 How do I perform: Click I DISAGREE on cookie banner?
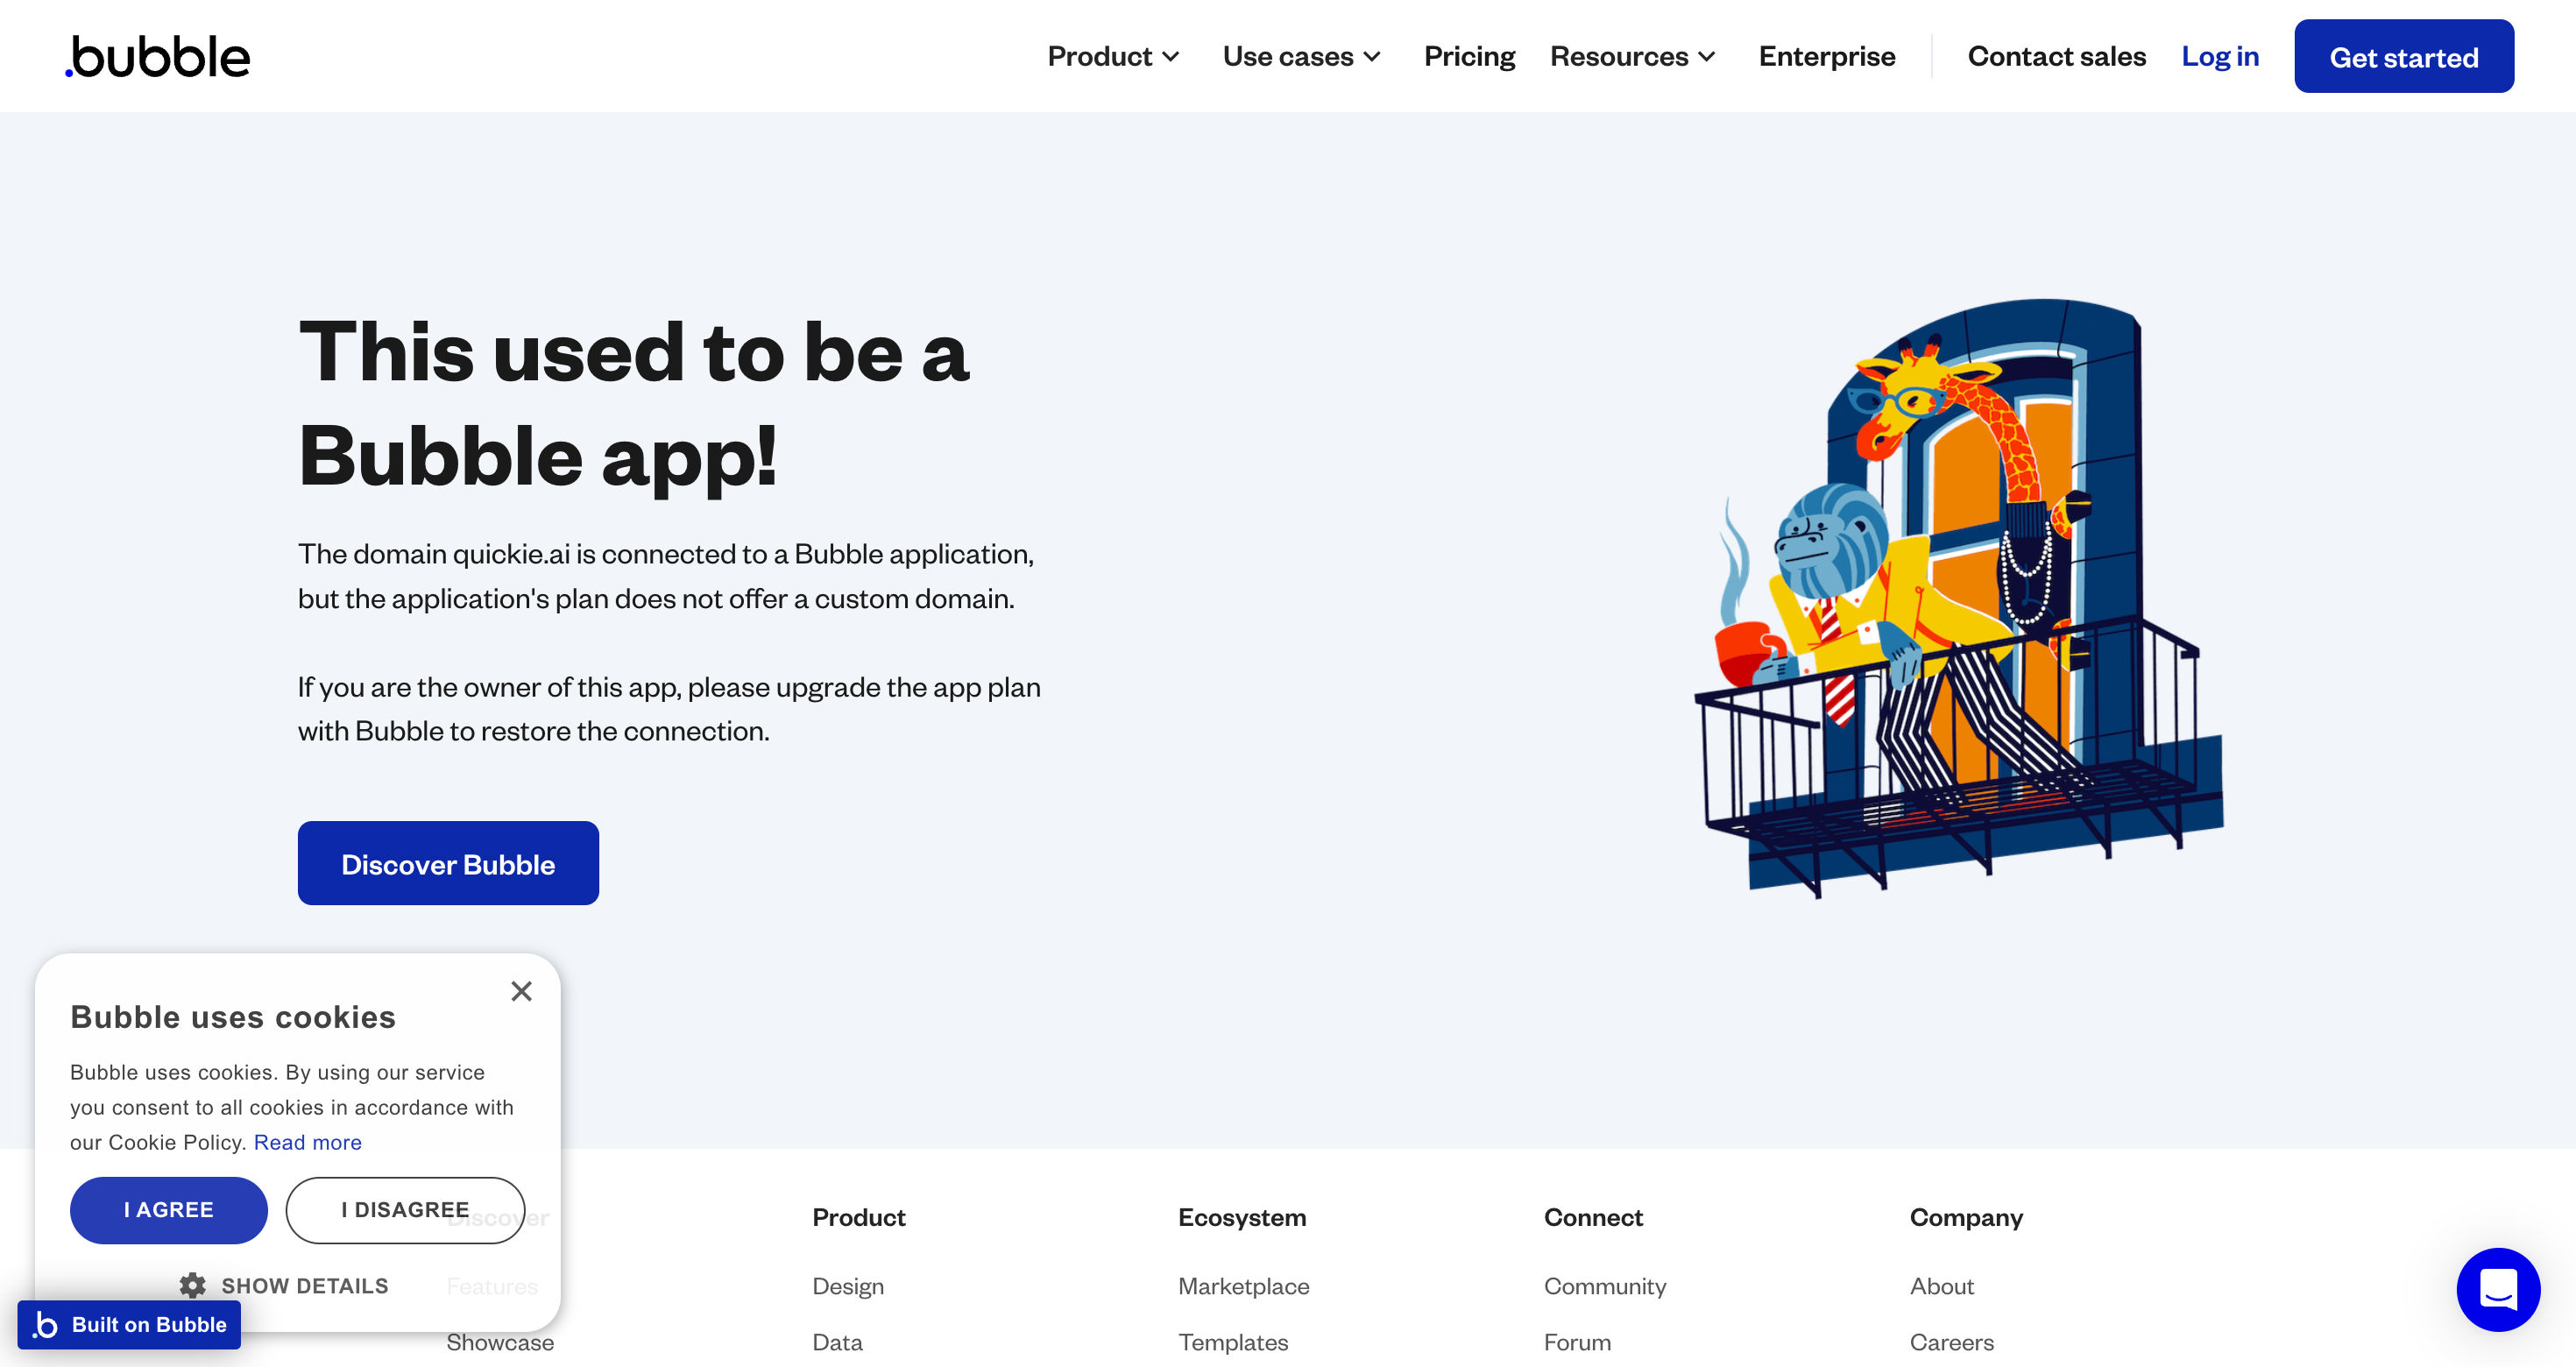405,1210
